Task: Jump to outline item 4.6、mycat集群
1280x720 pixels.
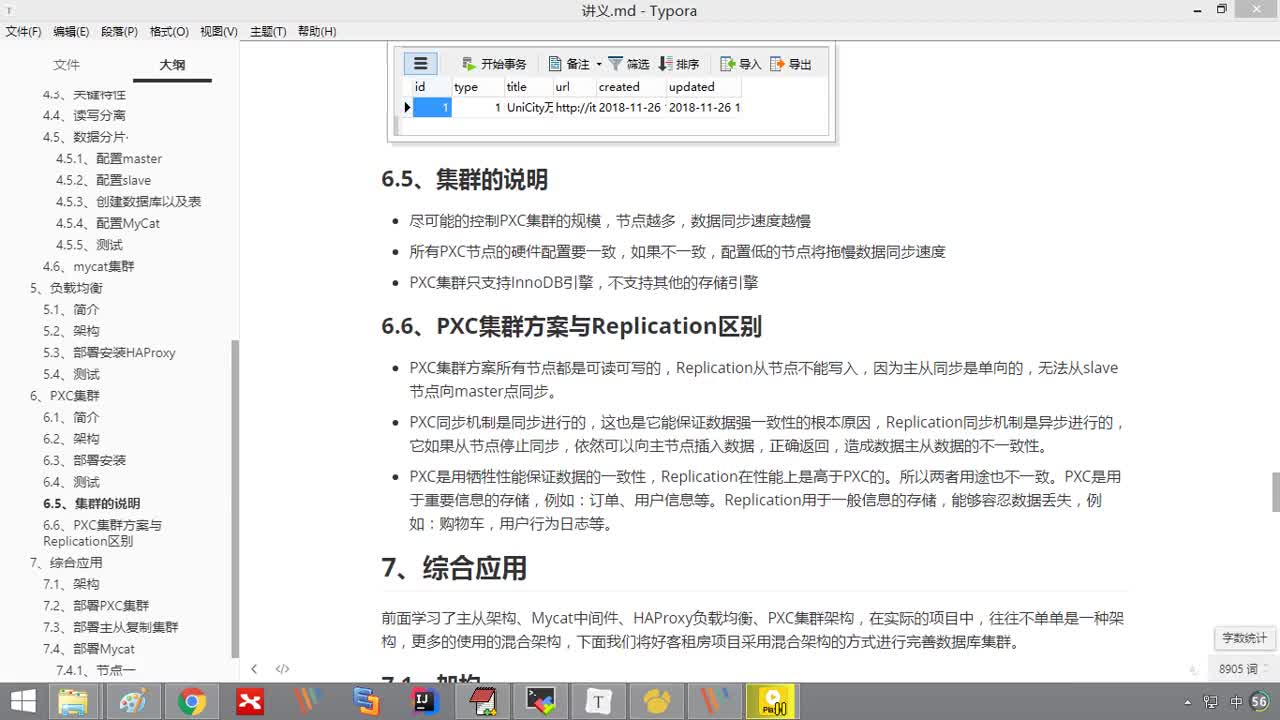Action: pyautogui.click(x=88, y=266)
